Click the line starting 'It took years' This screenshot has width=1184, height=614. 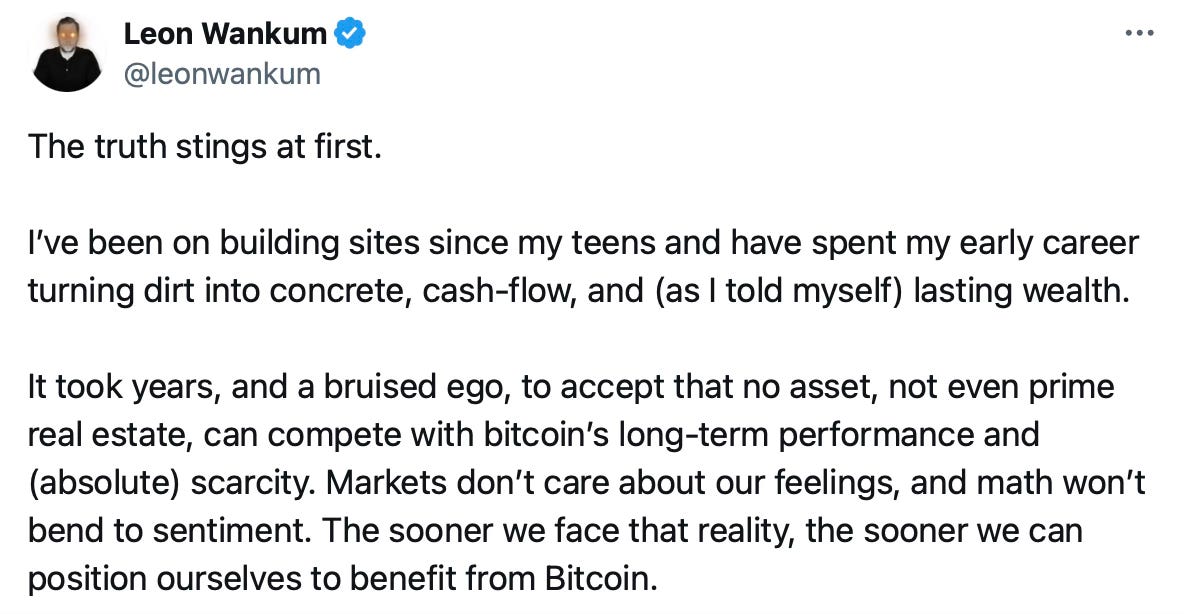click(571, 387)
